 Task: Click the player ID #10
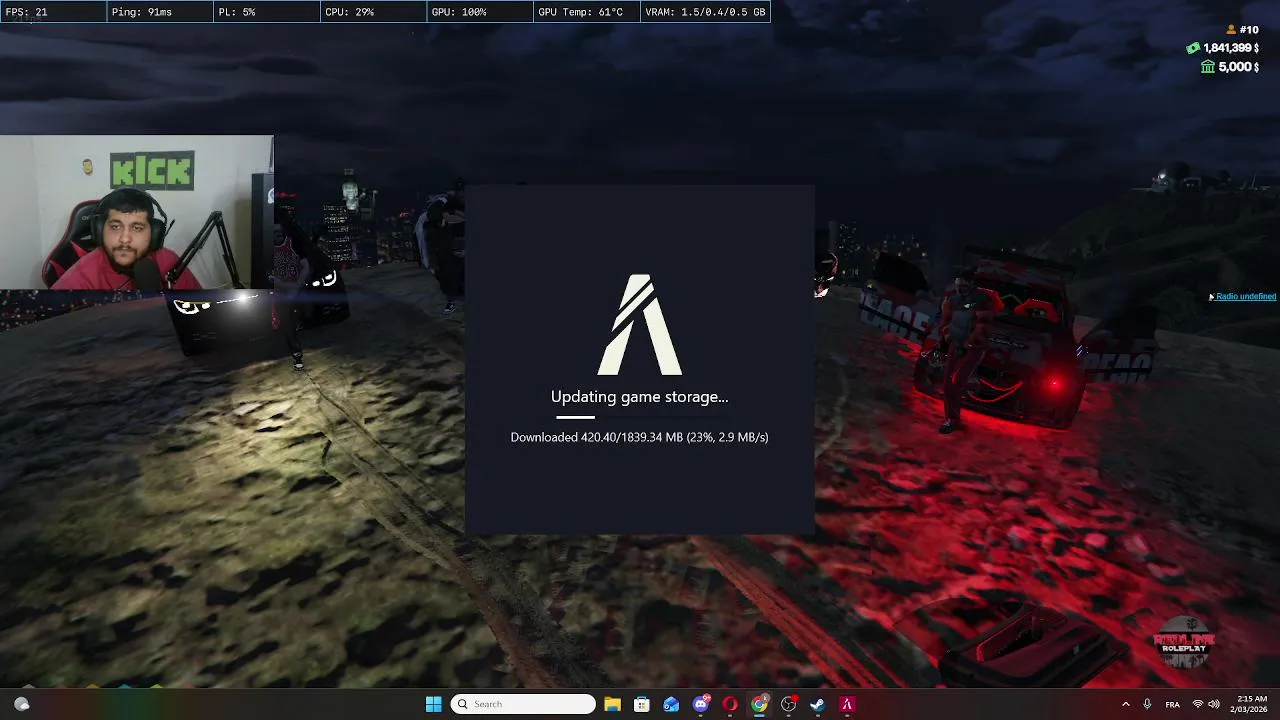pos(1249,30)
